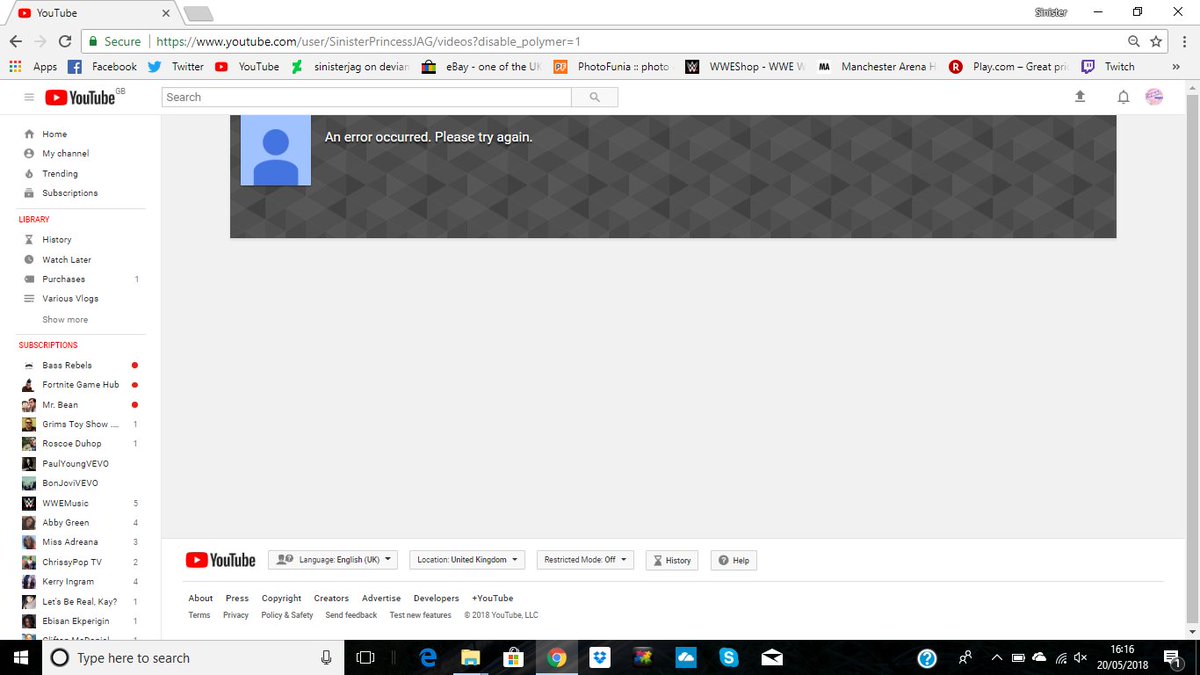Select the YouTube browser tab
The height and width of the screenshot is (675, 1200).
click(93, 13)
